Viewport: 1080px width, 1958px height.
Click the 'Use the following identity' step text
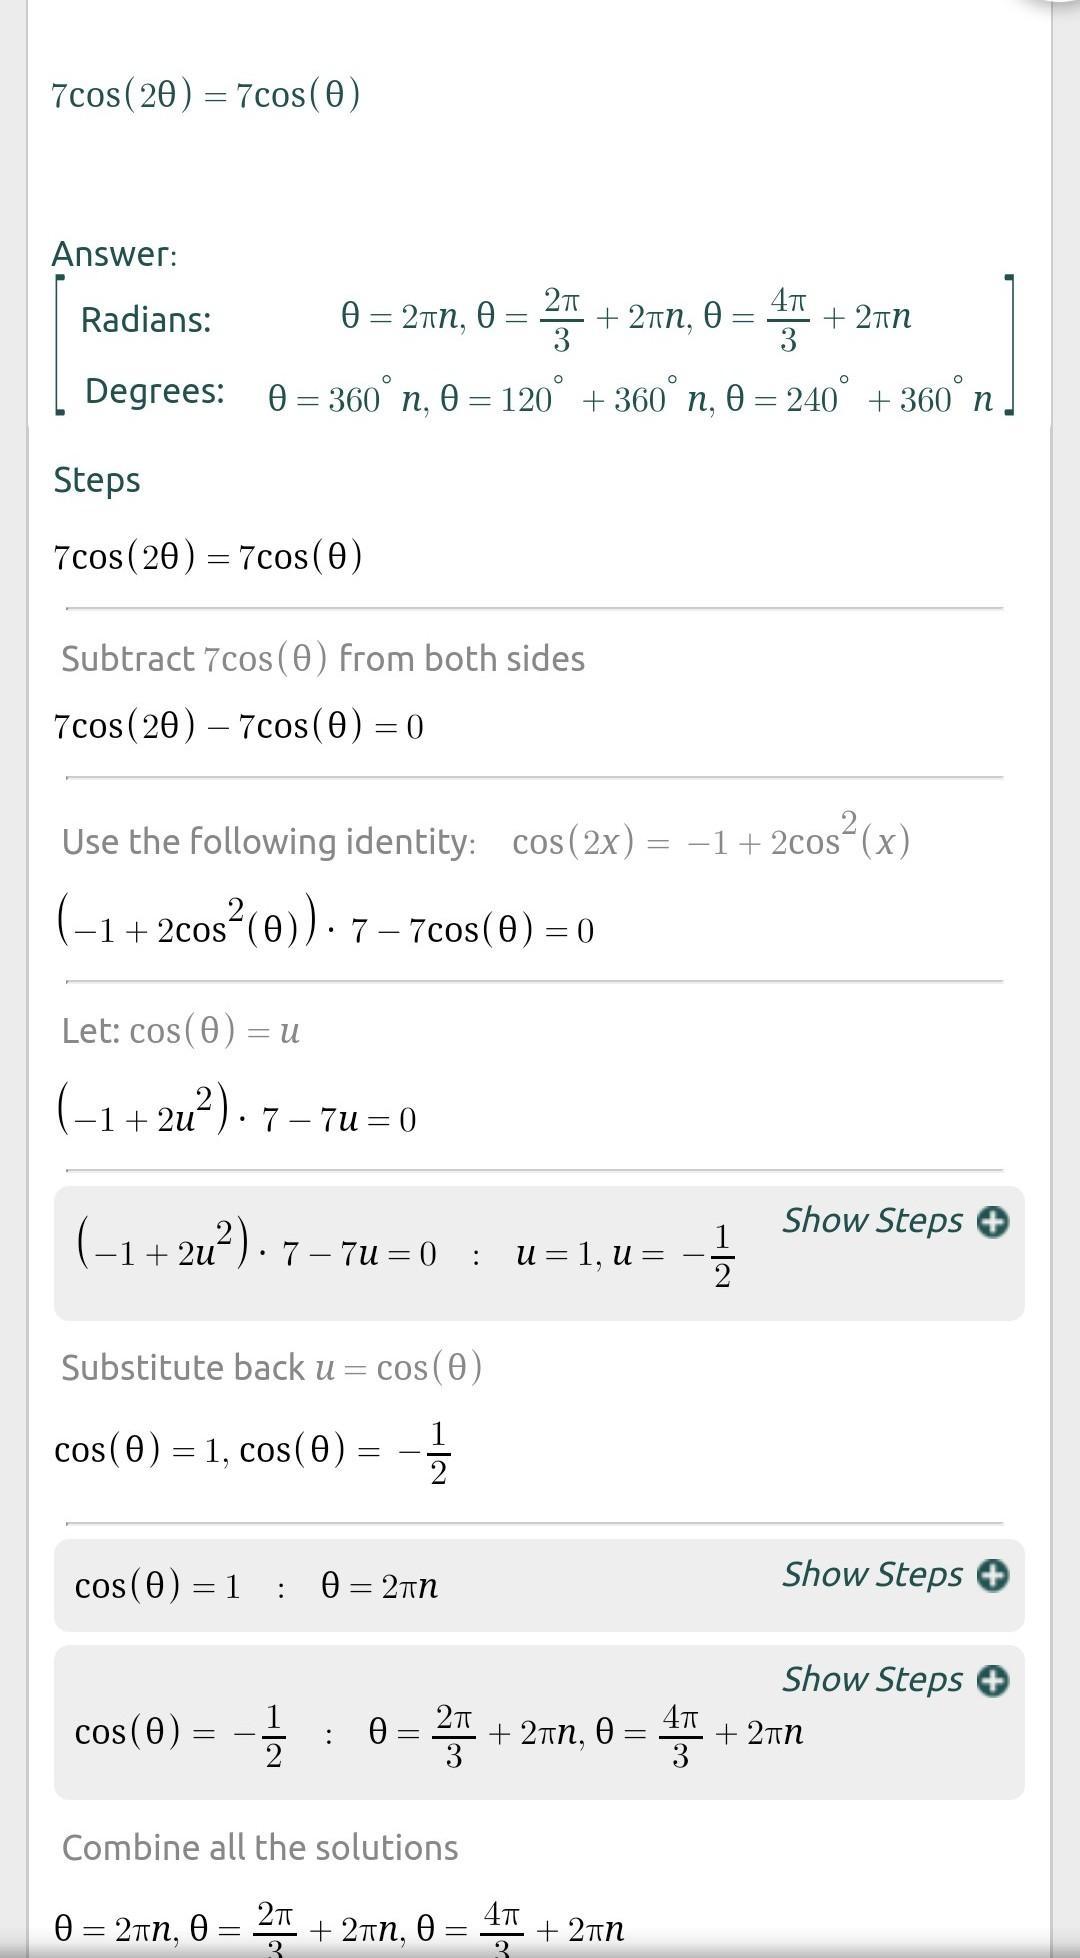(x=268, y=842)
